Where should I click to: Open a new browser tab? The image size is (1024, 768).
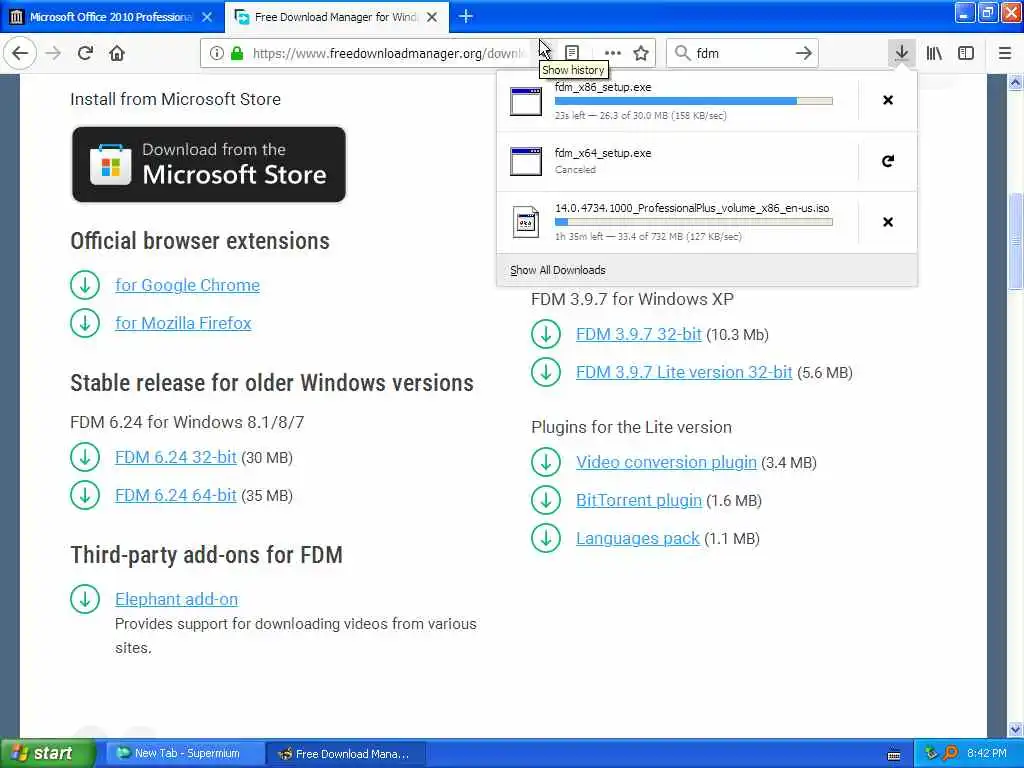(466, 17)
